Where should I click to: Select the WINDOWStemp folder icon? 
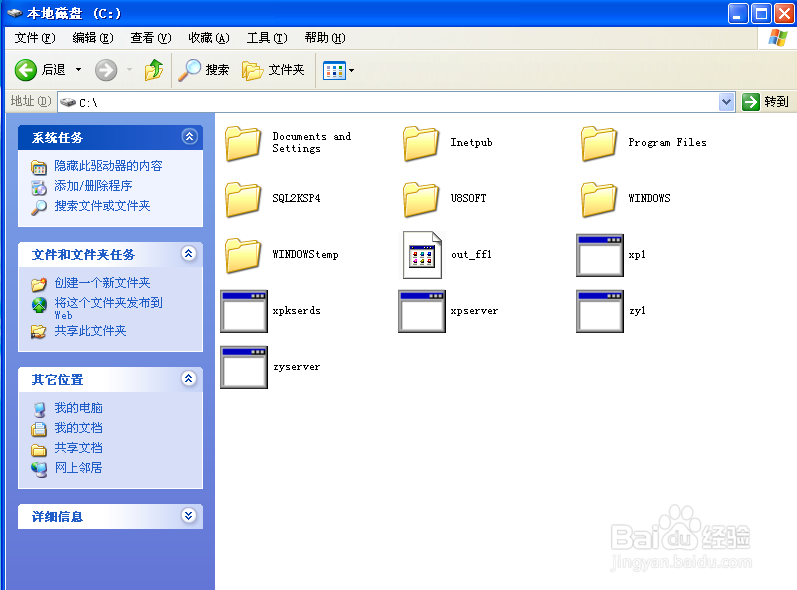(x=243, y=255)
